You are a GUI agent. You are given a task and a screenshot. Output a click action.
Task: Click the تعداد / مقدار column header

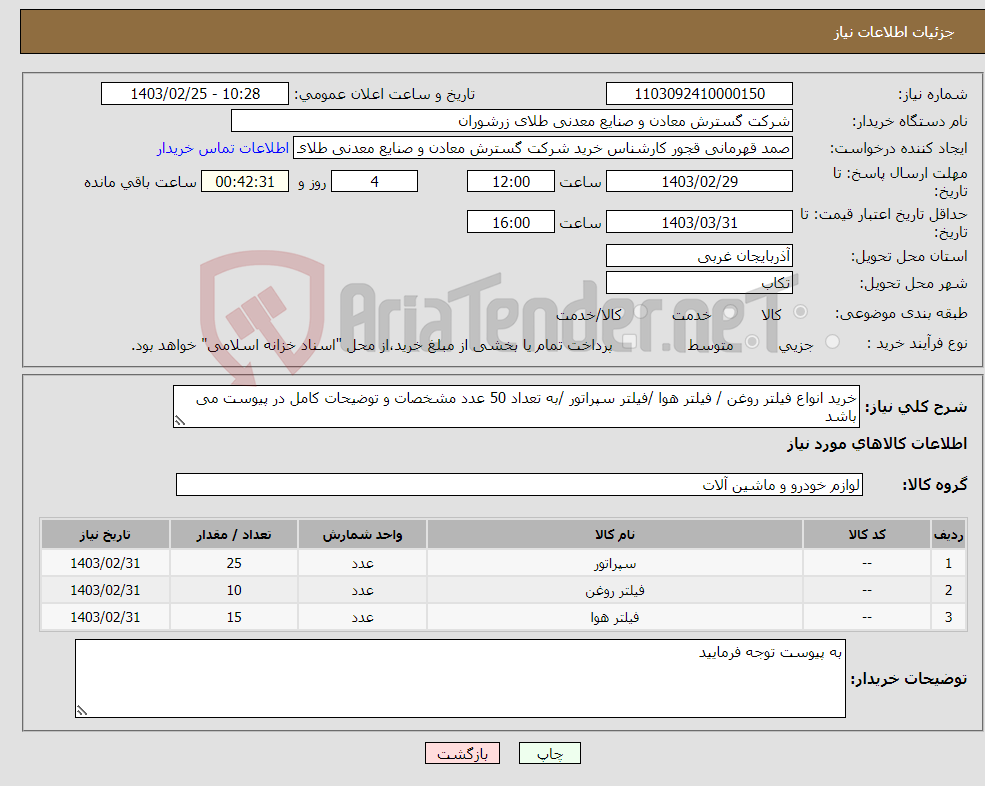(234, 534)
